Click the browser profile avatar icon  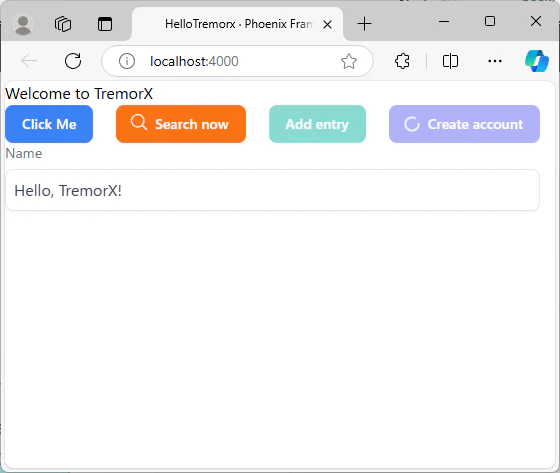click(23, 25)
